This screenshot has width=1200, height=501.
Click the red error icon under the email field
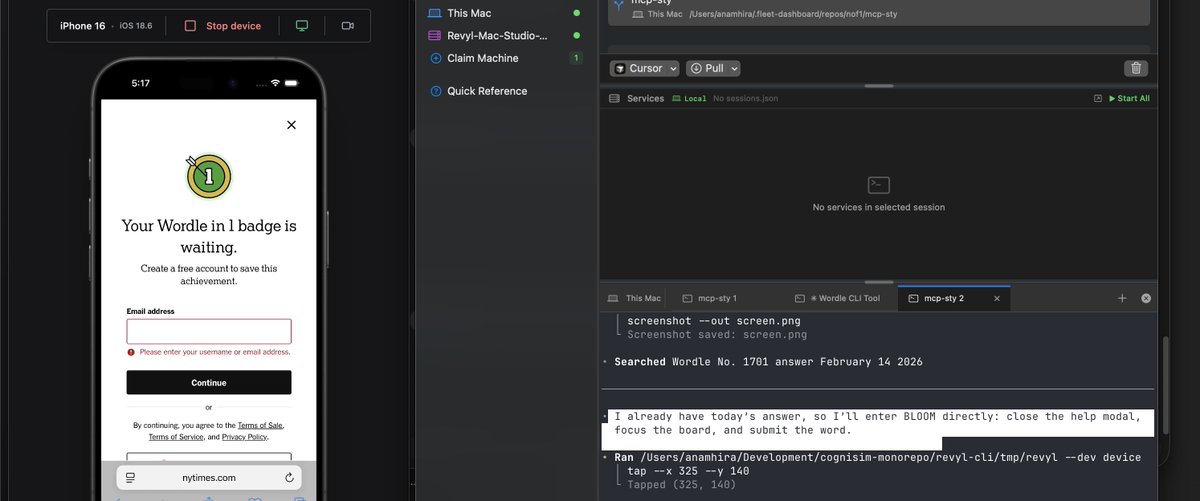(x=131, y=352)
